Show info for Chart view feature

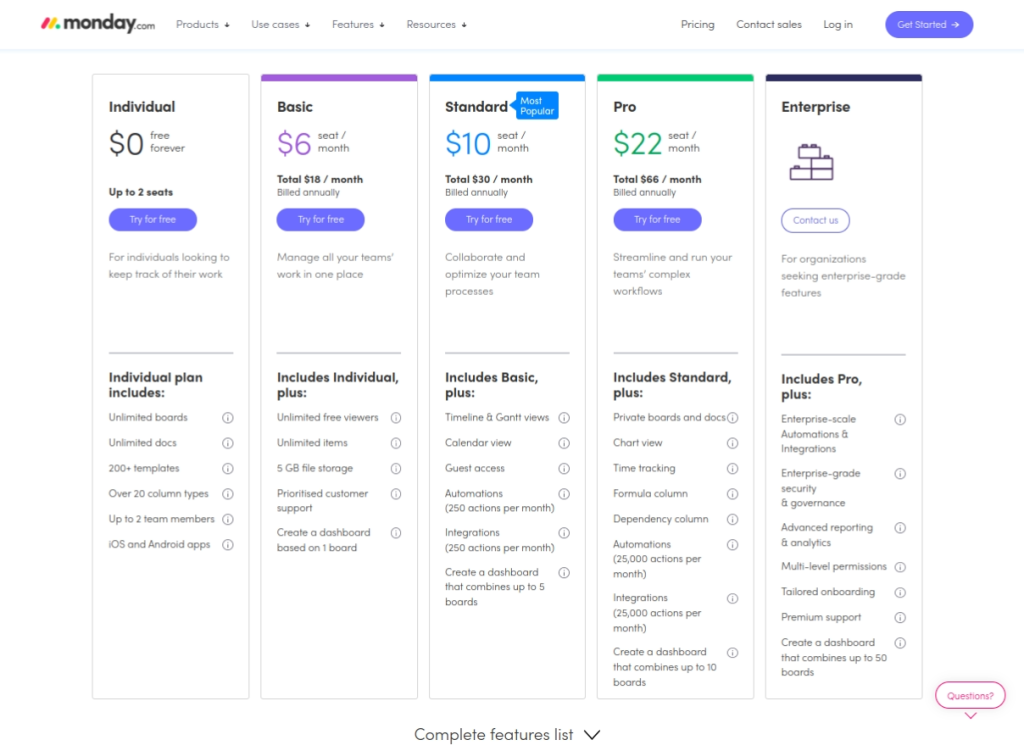click(732, 442)
